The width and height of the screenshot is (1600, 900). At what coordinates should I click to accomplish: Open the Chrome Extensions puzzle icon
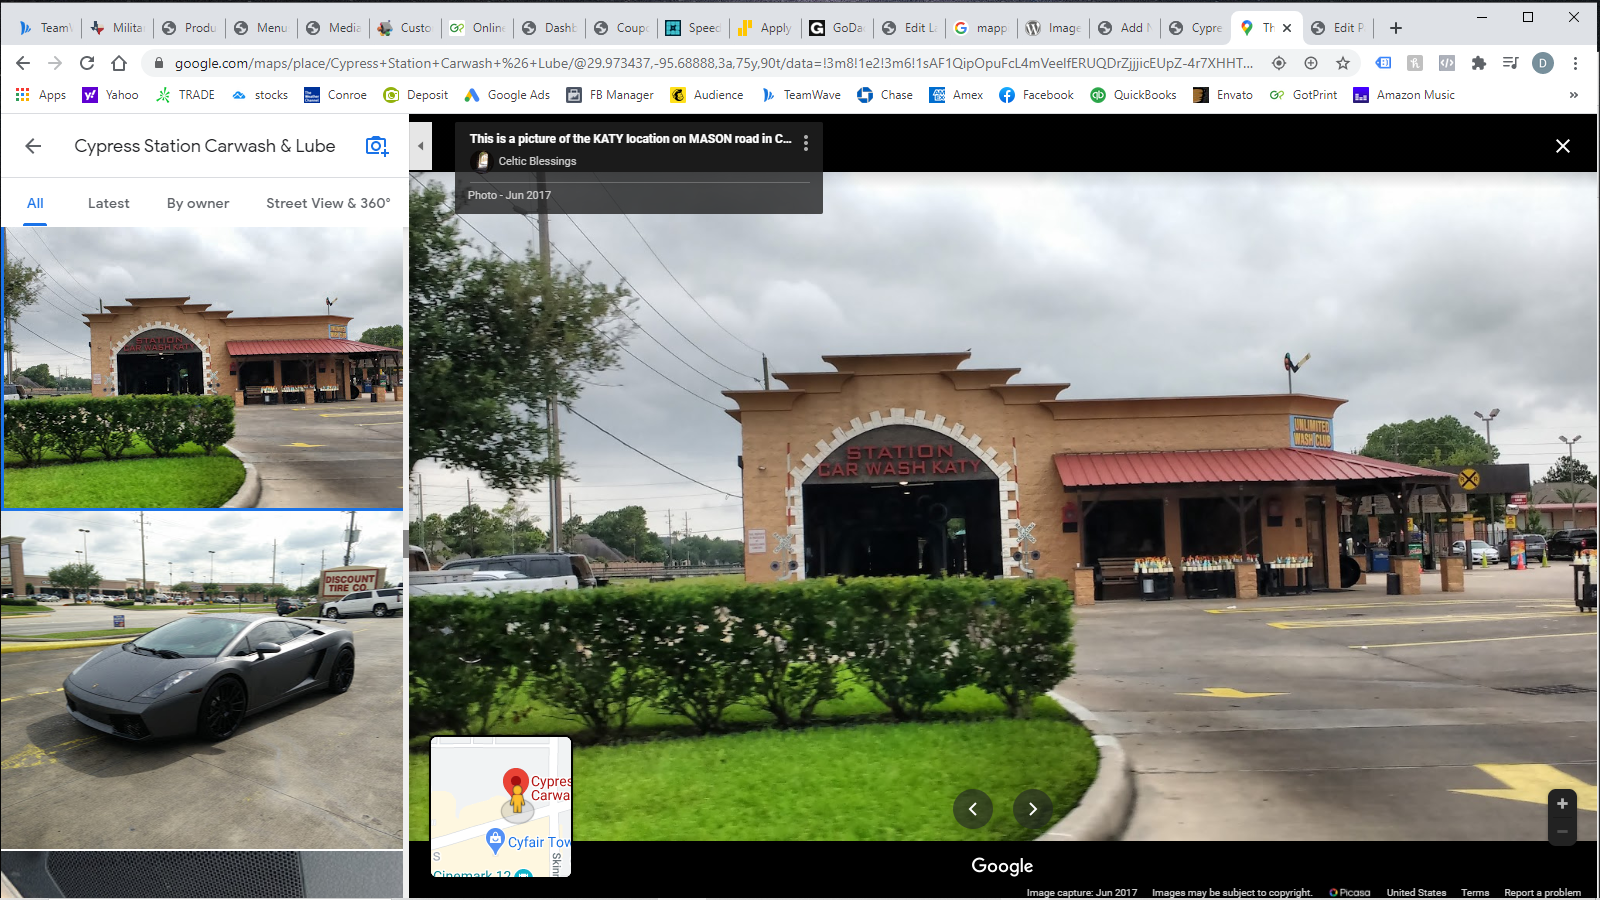pos(1479,63)
